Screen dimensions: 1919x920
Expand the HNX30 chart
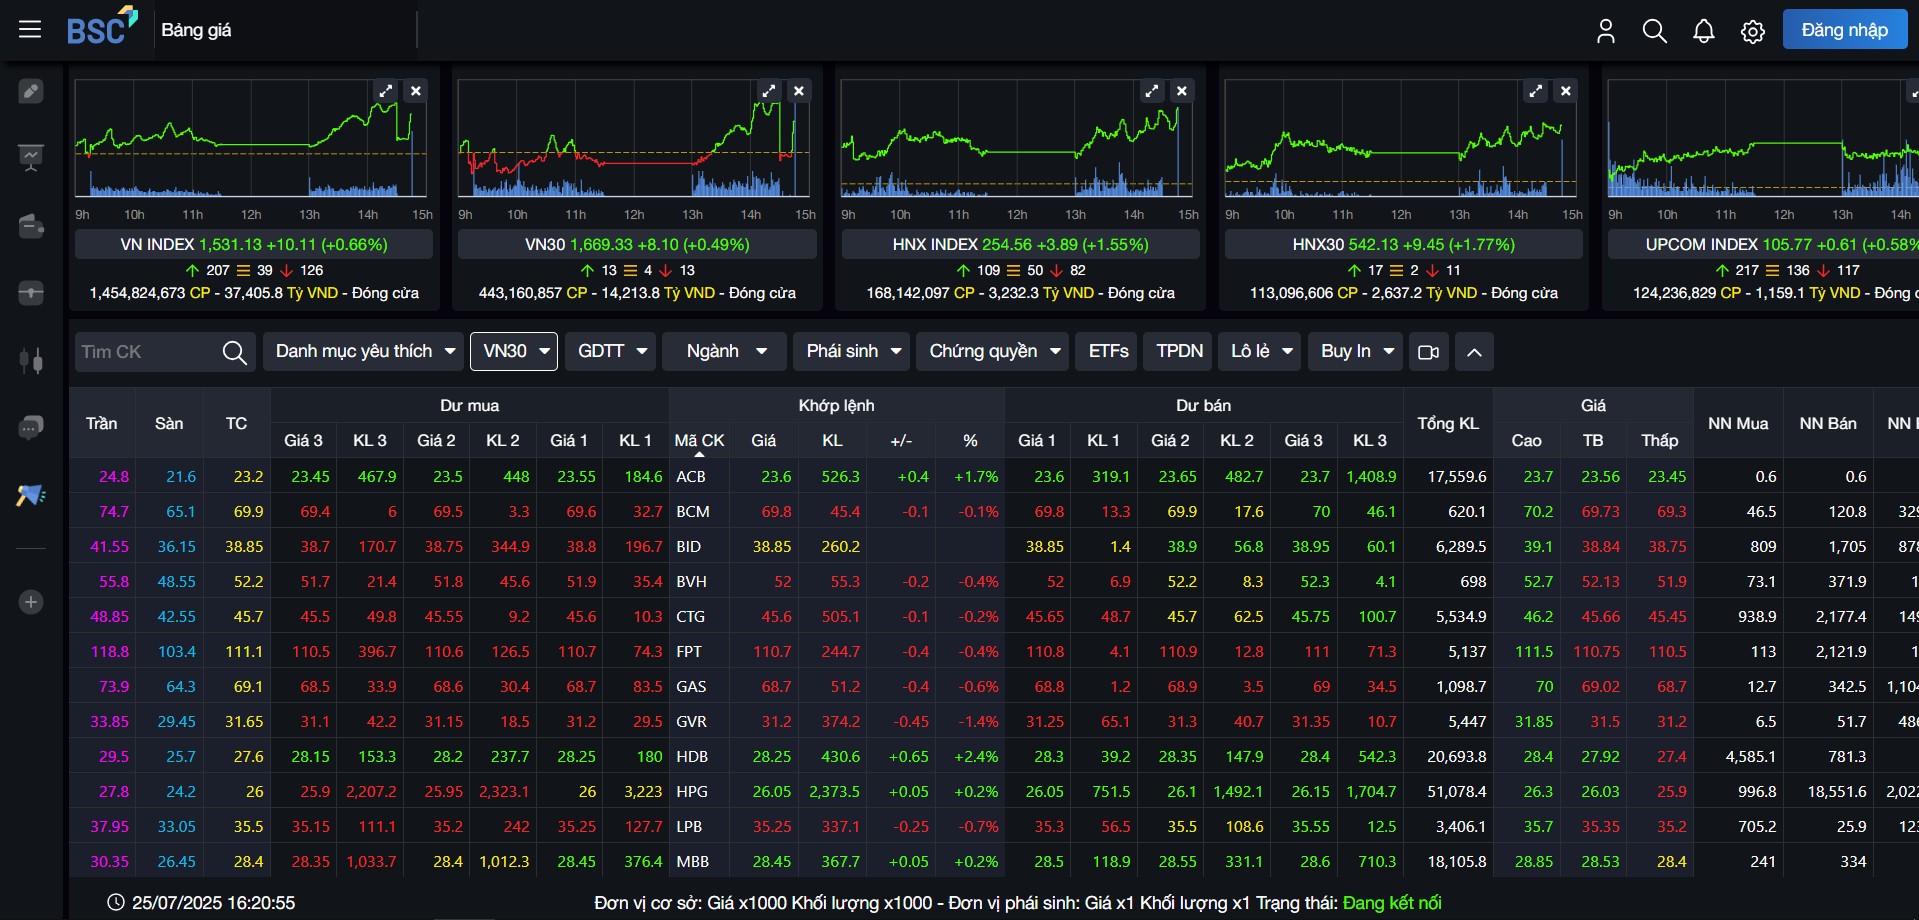pos(1536,91)
